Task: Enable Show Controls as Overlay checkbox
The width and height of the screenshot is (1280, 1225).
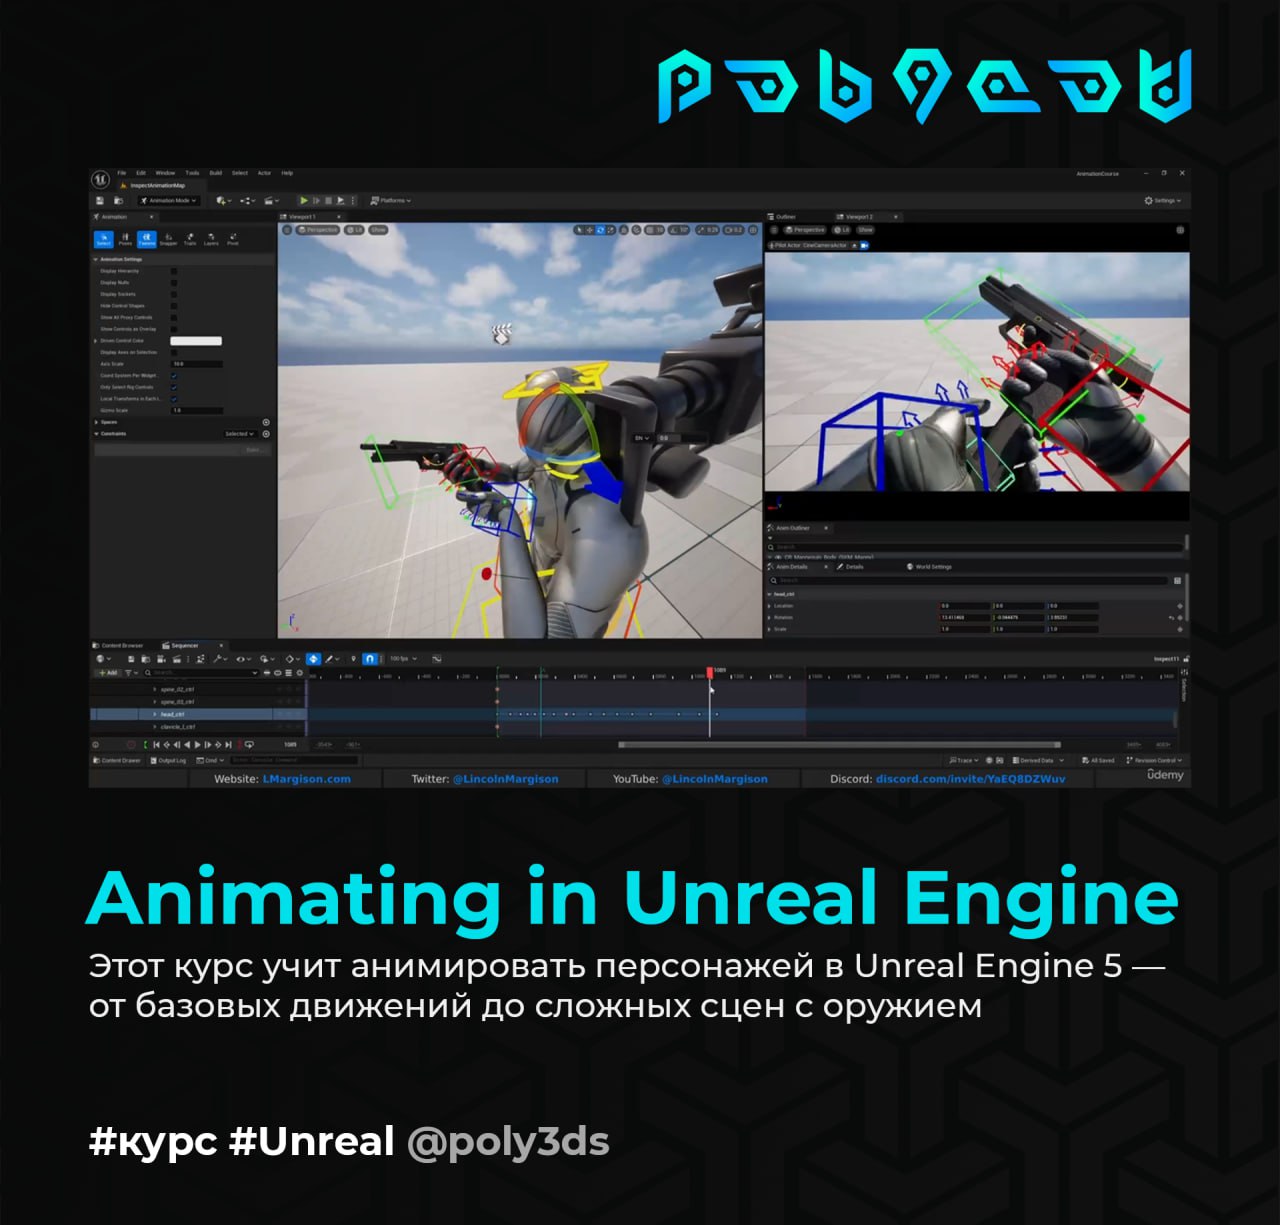Action: coord(174,329)
